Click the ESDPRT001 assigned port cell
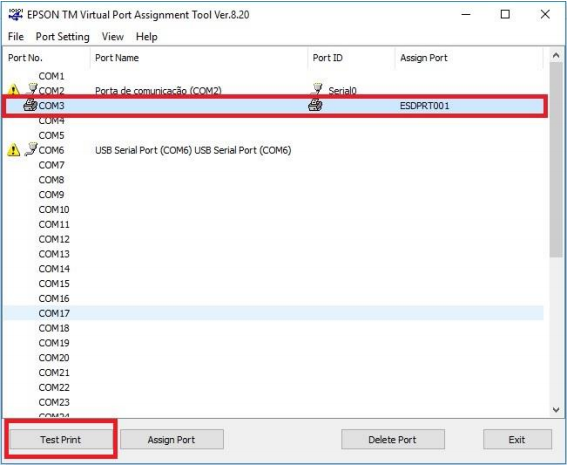This screenshot has width=568, height=465. point(425,105)
